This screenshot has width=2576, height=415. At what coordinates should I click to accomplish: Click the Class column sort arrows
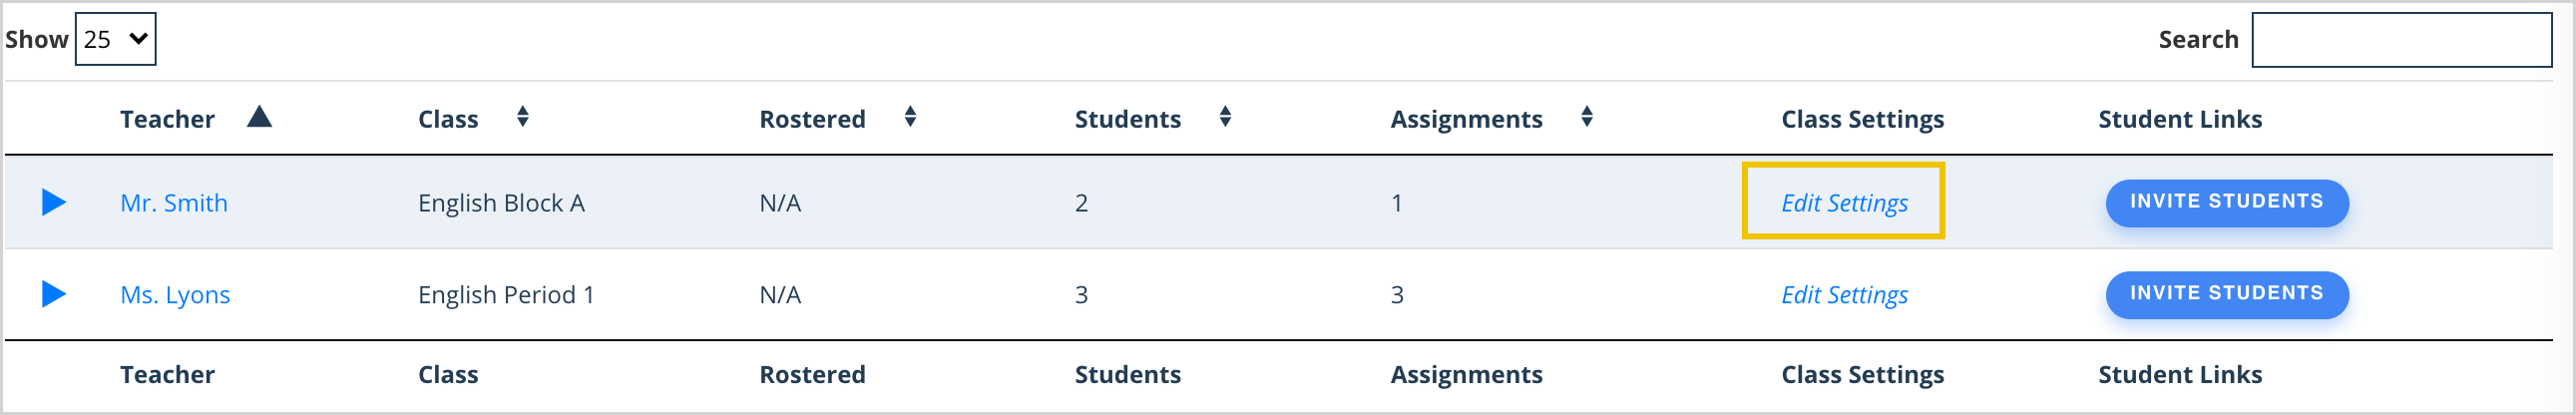coord(523,117)
